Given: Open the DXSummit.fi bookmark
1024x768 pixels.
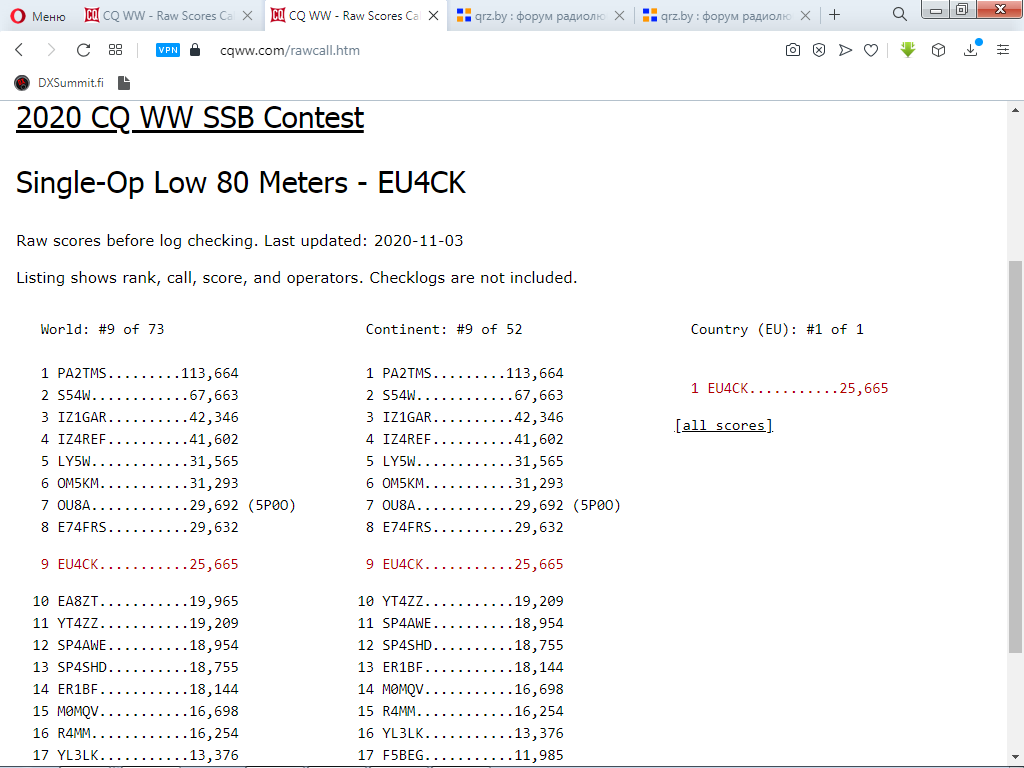Looking at the screenshot, I should pyautogui.click(x=59, y=83).
